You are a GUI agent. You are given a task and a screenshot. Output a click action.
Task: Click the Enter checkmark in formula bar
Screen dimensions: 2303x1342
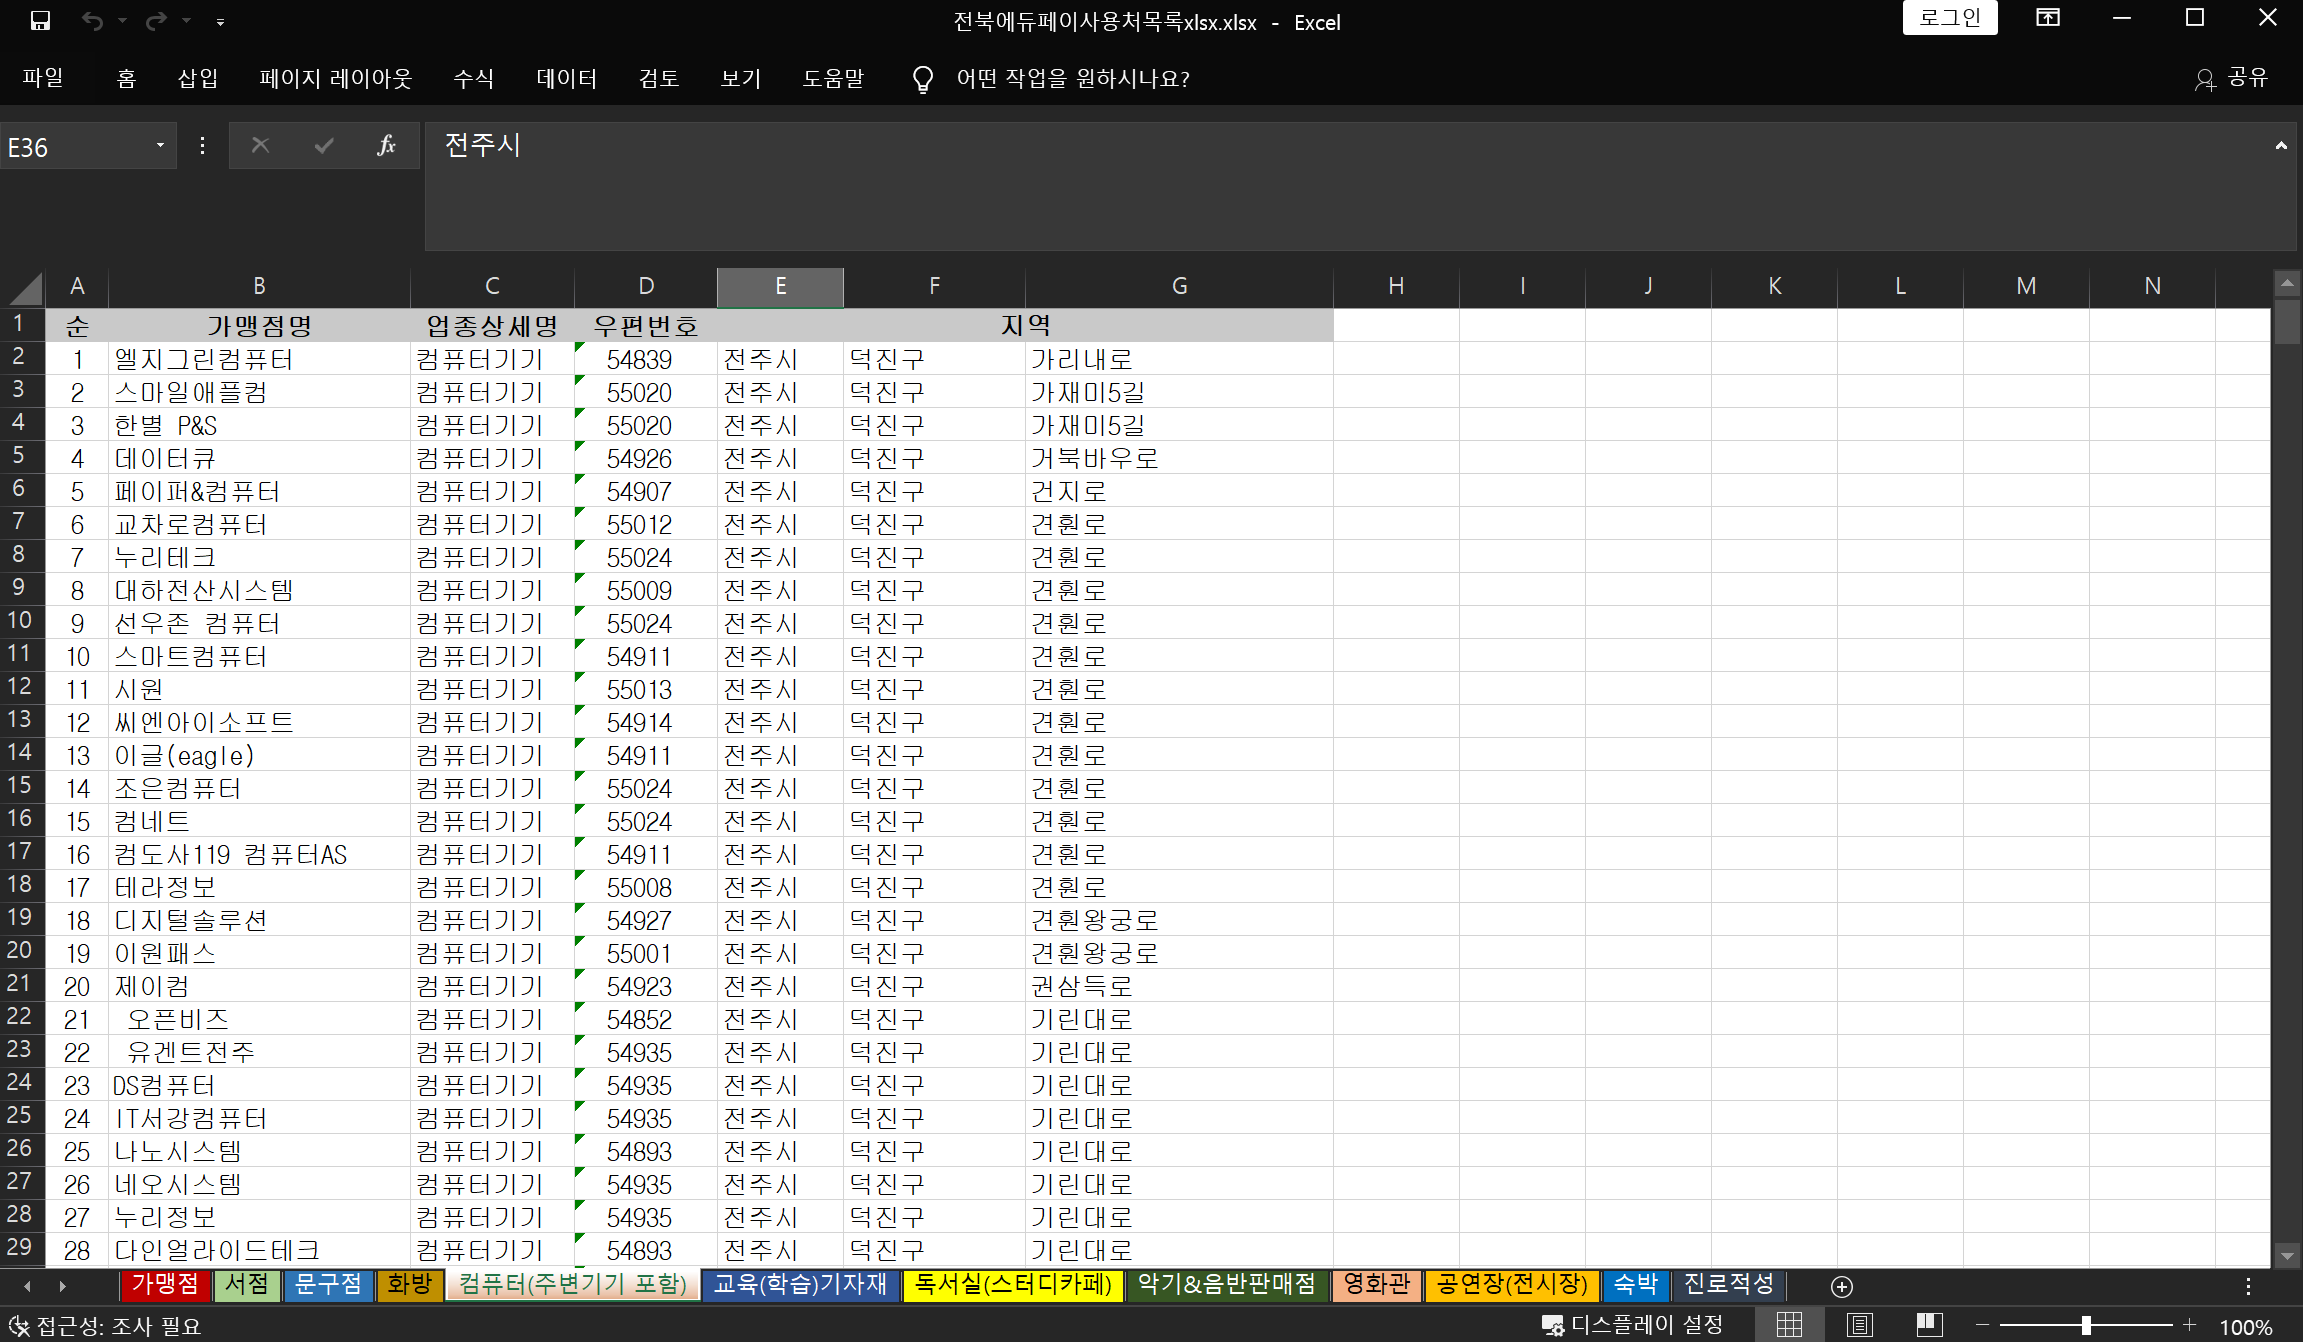tap(323, 146)
